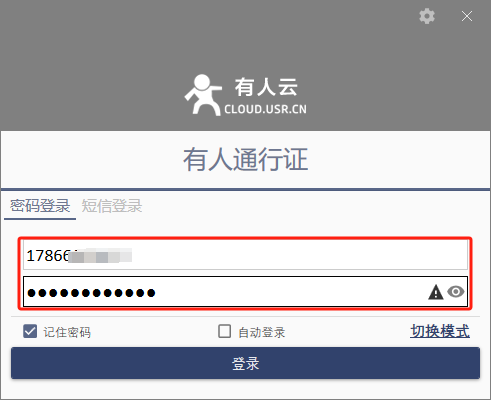Open settings via the gear icon
Image resolution: width=491 pixels, height=400 pixels.
pyautogui.click(x=427, y=16)
